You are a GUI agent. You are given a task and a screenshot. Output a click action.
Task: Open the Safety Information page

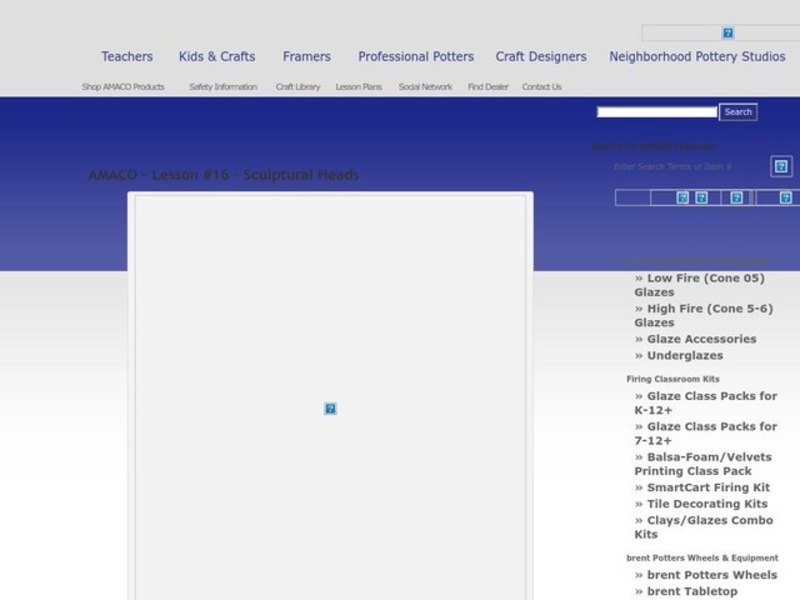pos(223,87)
